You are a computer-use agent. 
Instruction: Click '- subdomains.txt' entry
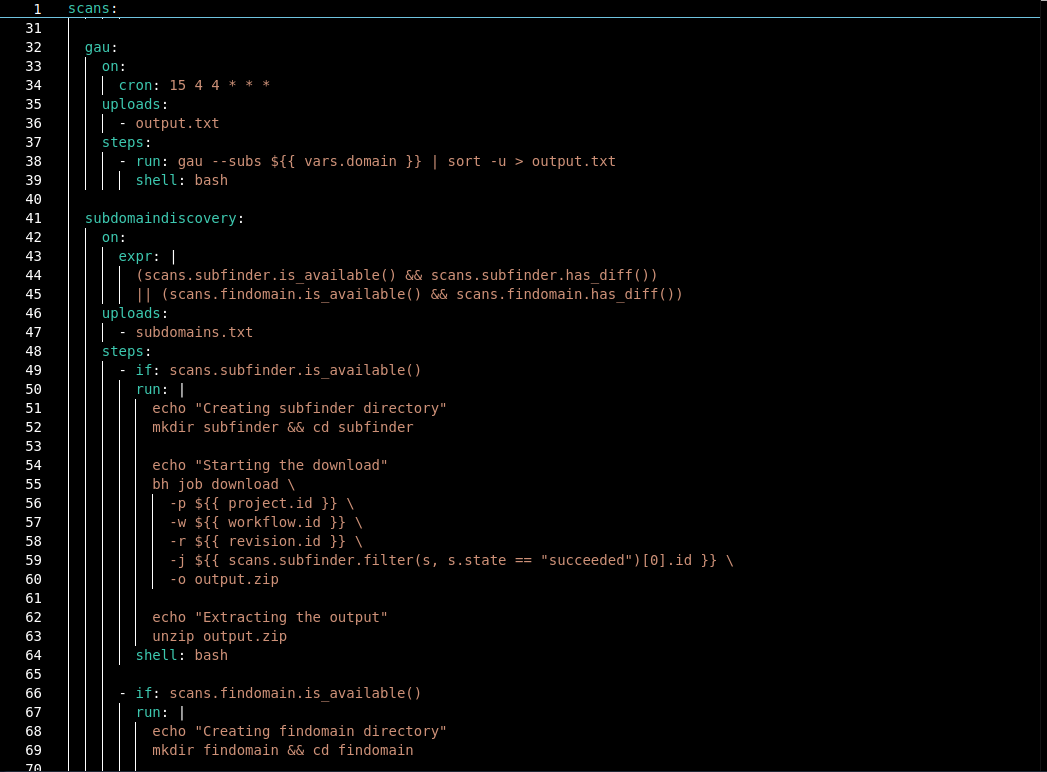(186, 333)
